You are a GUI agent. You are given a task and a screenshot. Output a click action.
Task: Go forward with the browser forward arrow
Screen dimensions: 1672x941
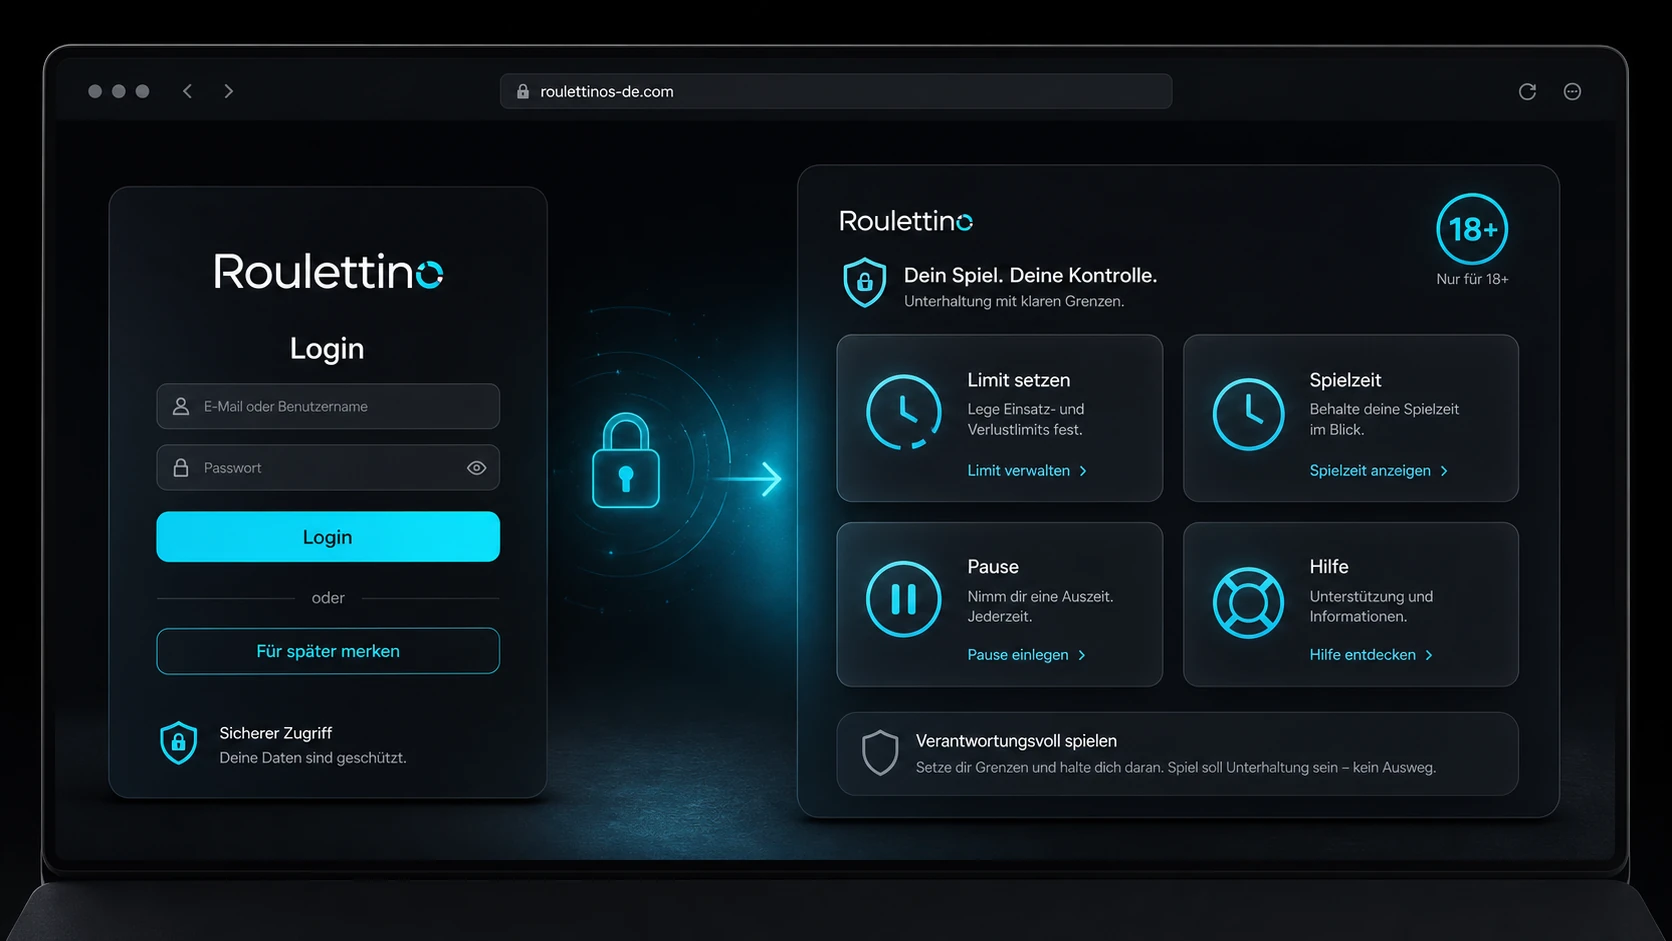click(229, 91)
